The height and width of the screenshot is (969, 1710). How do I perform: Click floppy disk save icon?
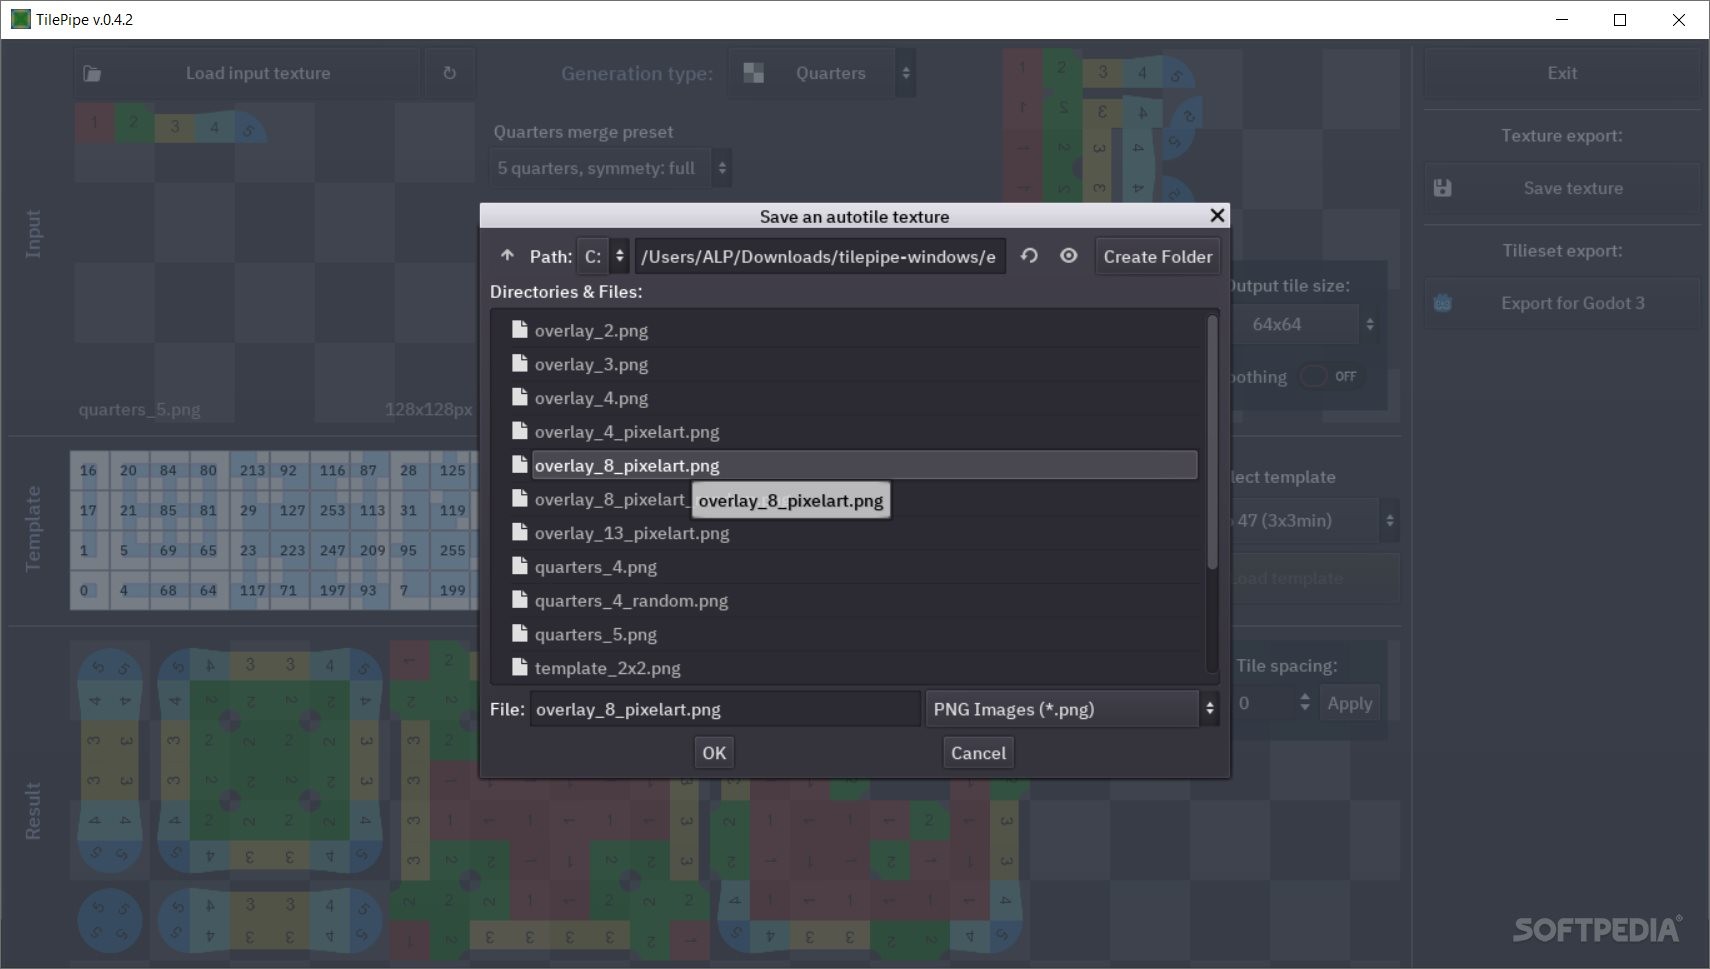click(1442, 188)
